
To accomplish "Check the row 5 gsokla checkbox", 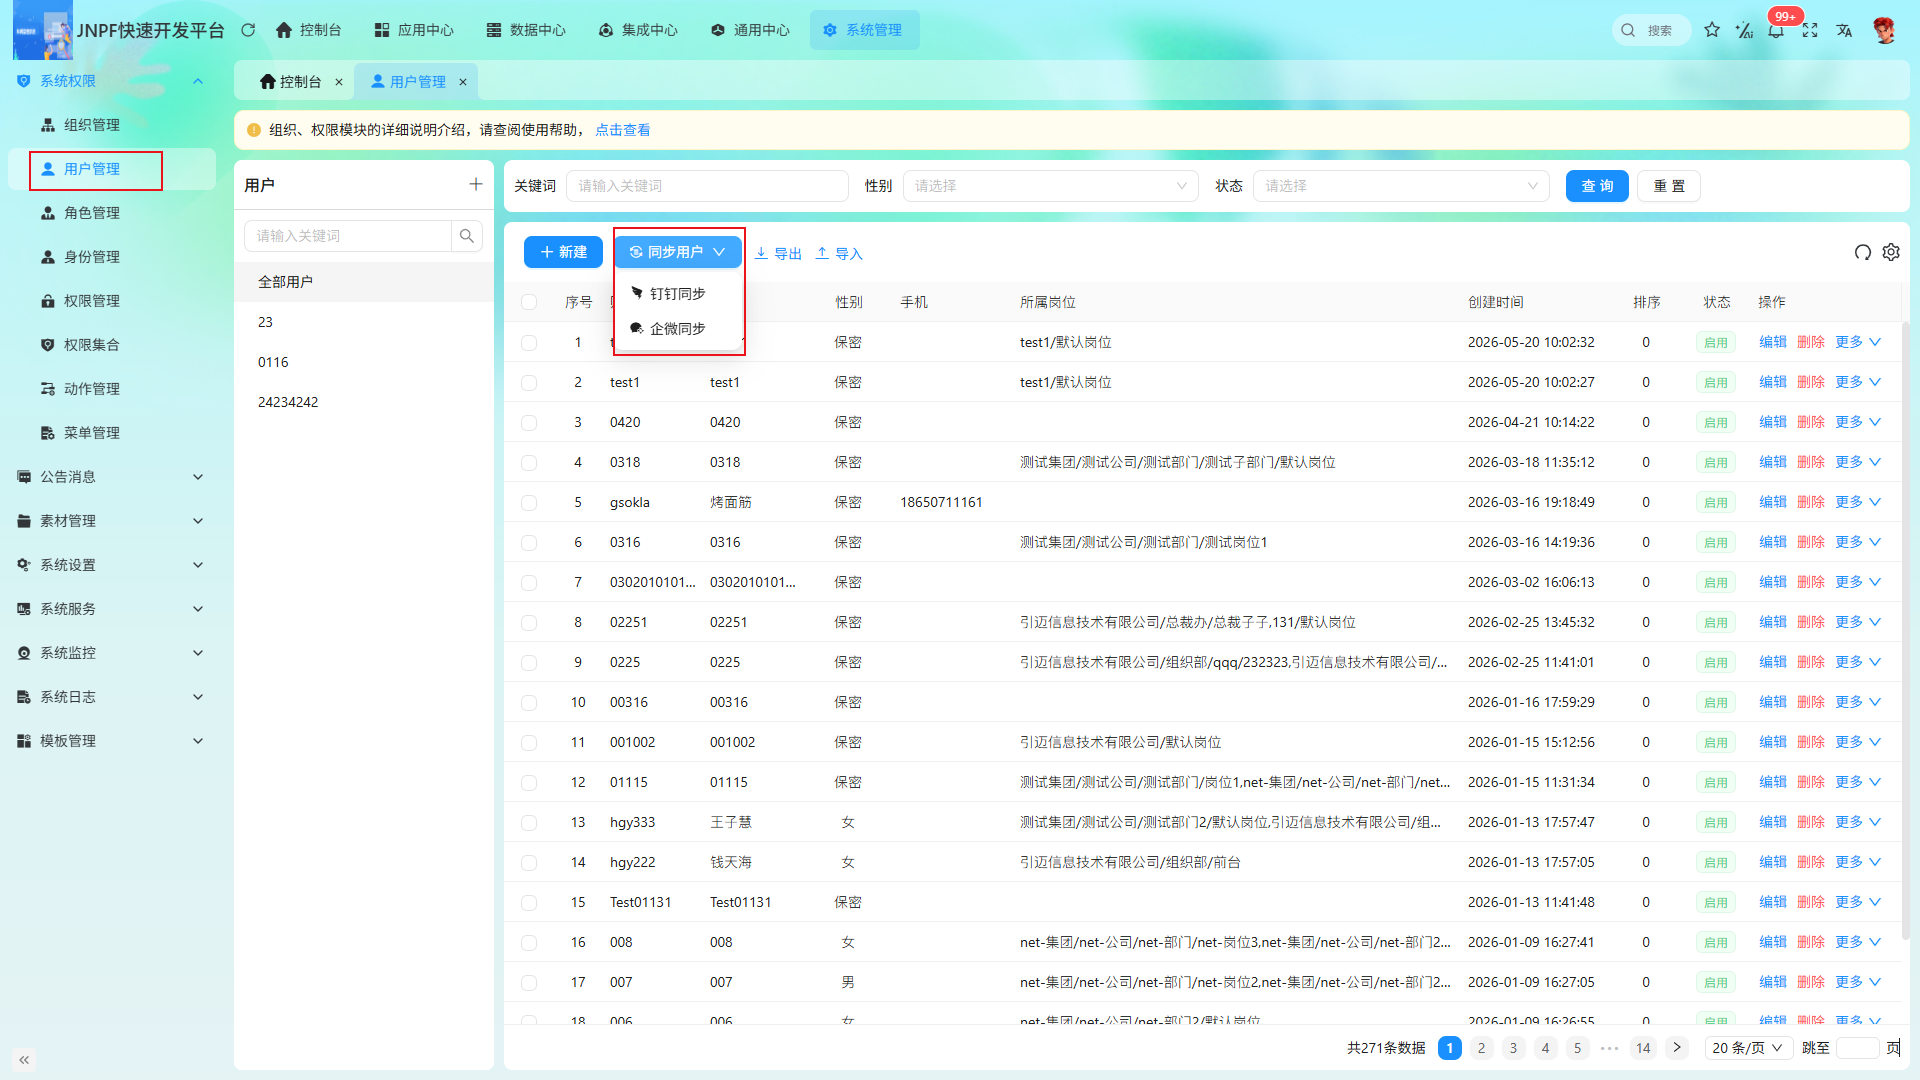I will 529,502.
